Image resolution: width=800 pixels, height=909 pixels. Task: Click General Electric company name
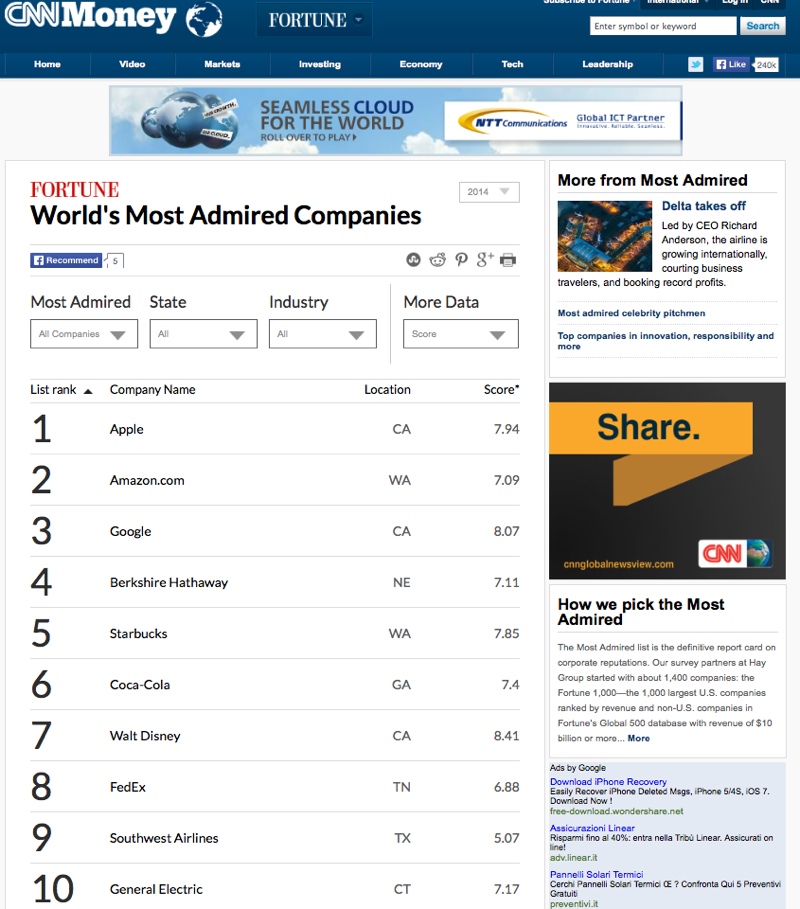tap(157, 889)
